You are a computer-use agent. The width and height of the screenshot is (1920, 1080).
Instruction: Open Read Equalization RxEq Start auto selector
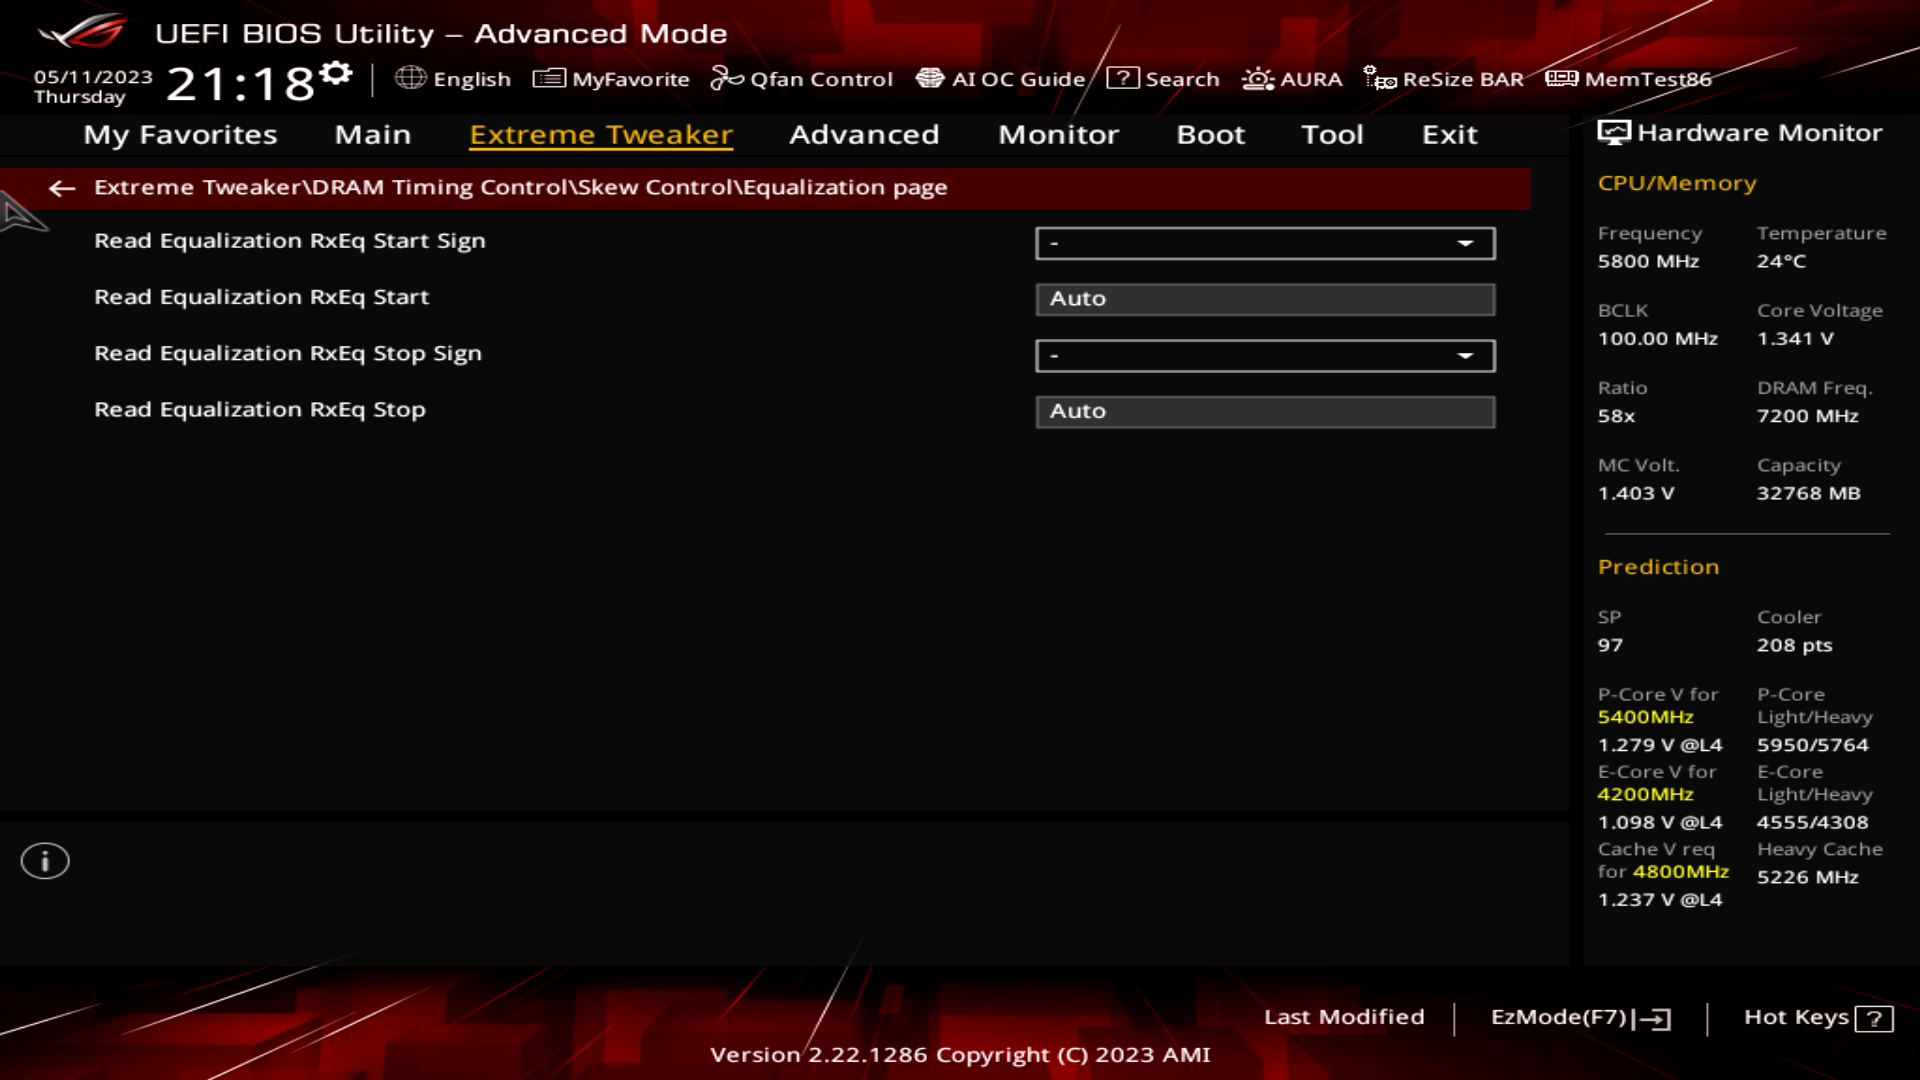(1263, 298)
